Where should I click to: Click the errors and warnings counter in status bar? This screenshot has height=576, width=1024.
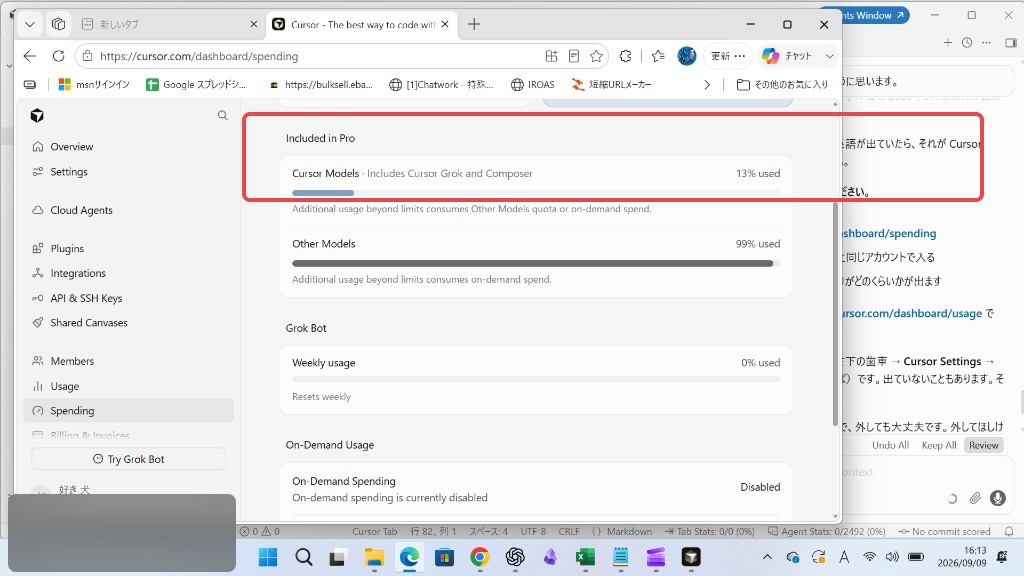pyautogui.click(x=260, y=532)
